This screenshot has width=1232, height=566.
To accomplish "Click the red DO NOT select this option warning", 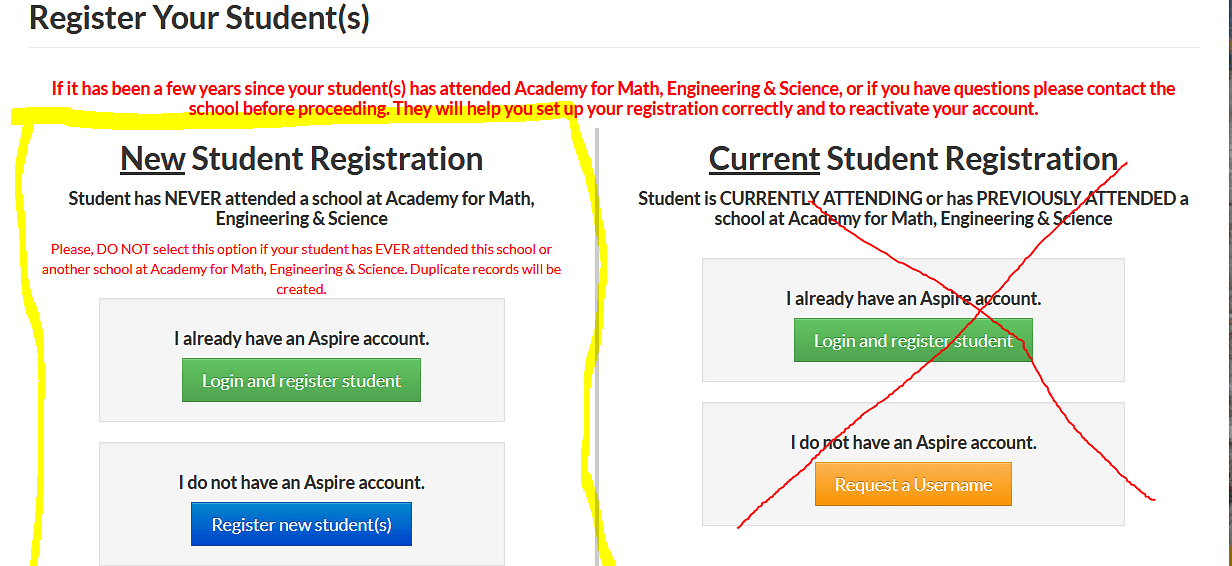I will pos(301,269).
